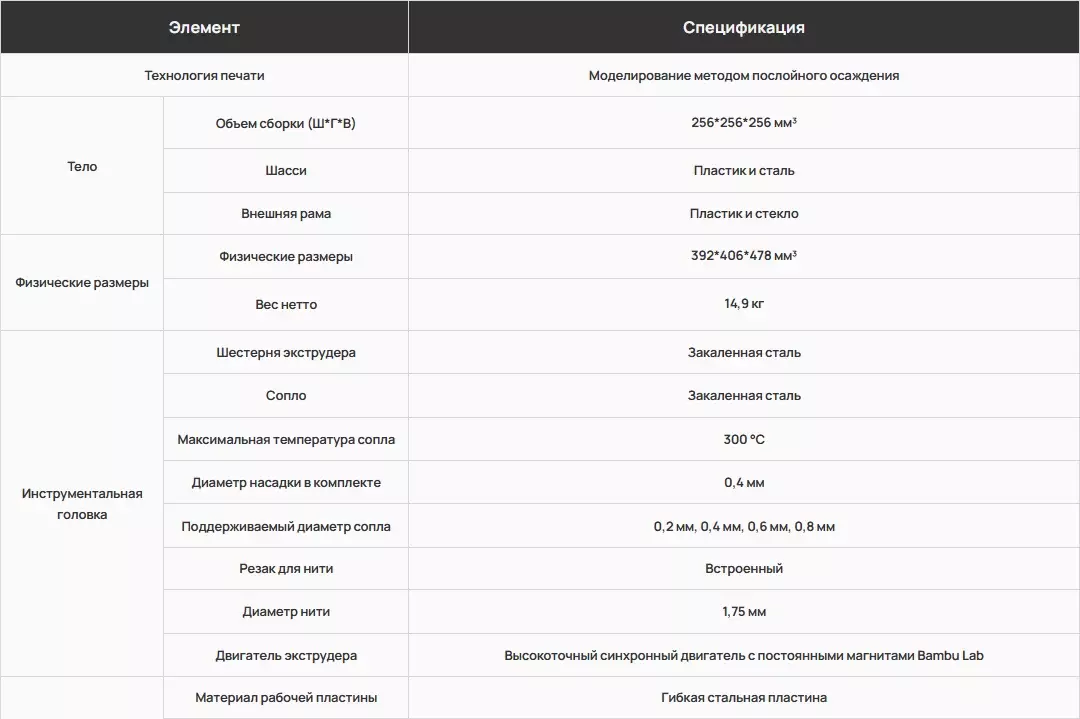
Task: Click the 392*406*478 мм³ value
Action: pyautogui.click(x=744, y=256)
